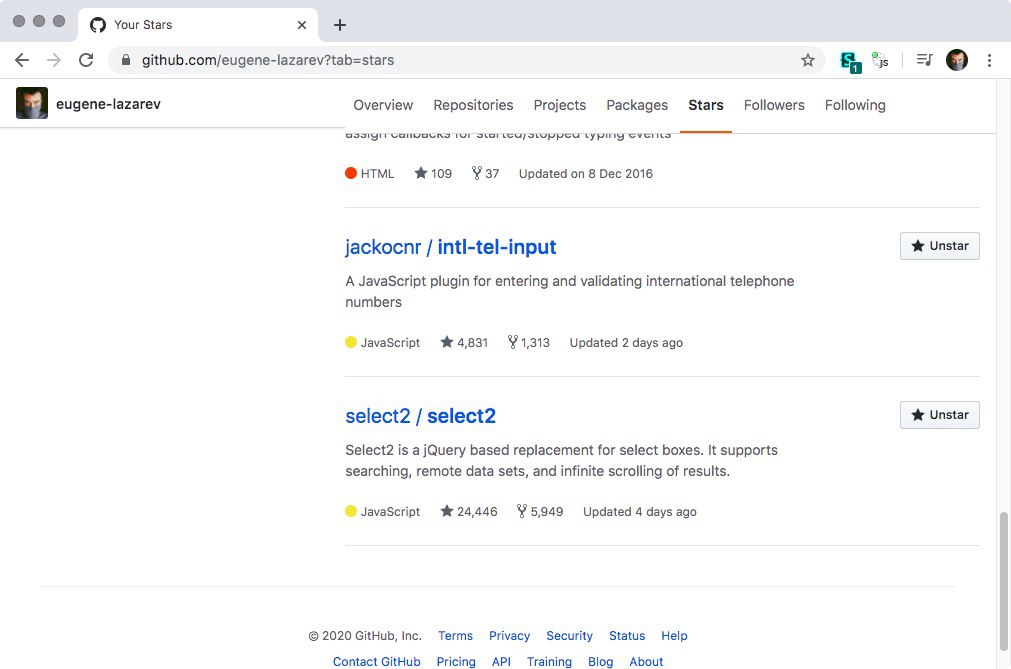Select the Stars tab
This screenshot has height=669, width=1011.
pyautogui.click(x=705, y=105)
